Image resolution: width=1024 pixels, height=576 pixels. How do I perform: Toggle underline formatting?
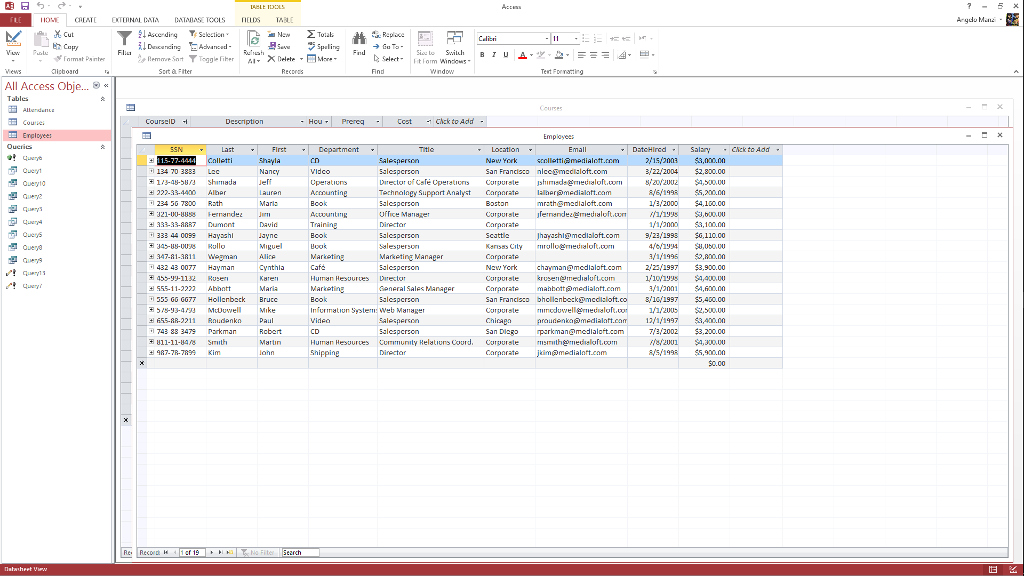[x=505, y=54]
